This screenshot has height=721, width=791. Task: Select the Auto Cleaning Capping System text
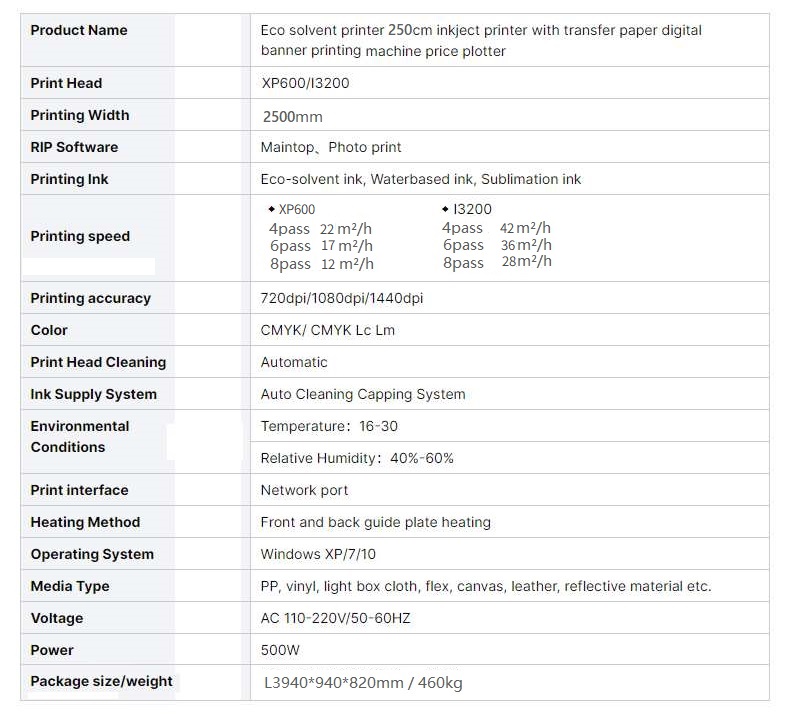click(363, 394)
